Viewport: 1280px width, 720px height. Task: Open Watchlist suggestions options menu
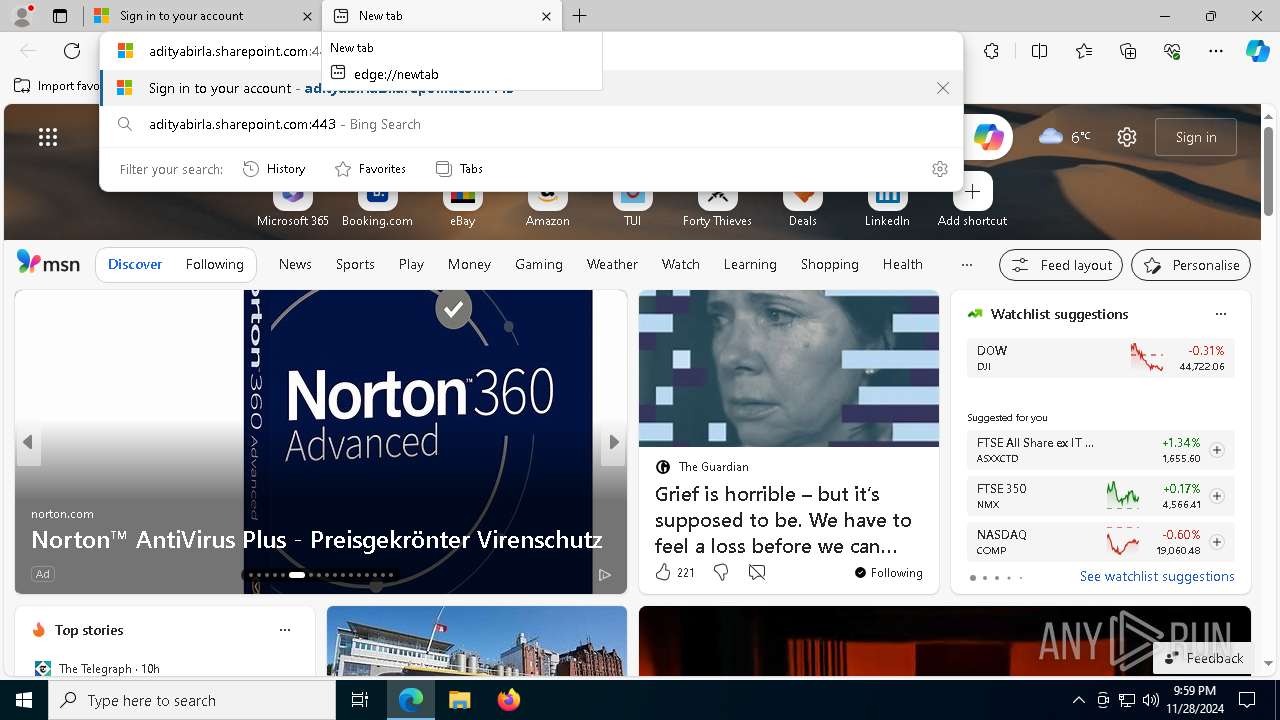coord(1220,314)
